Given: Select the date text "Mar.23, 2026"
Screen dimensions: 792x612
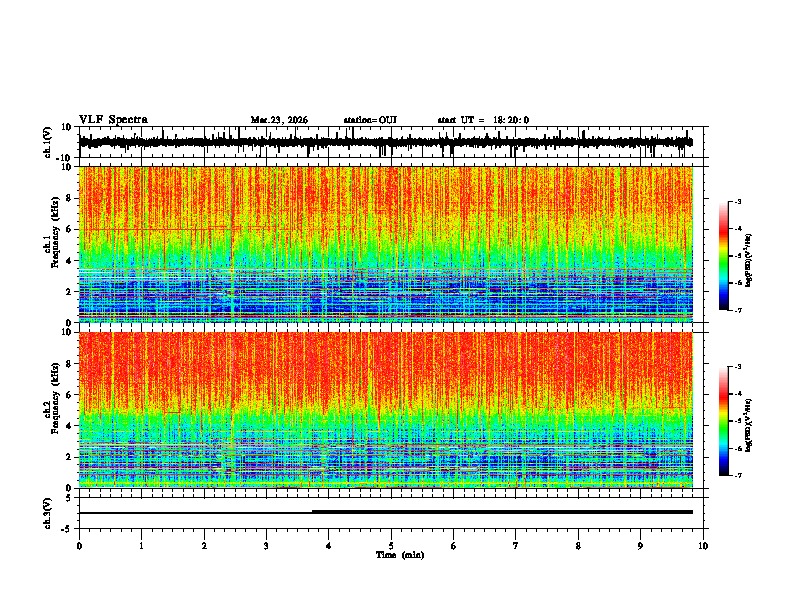Looking at the screenshot, I should click(279, 120).
